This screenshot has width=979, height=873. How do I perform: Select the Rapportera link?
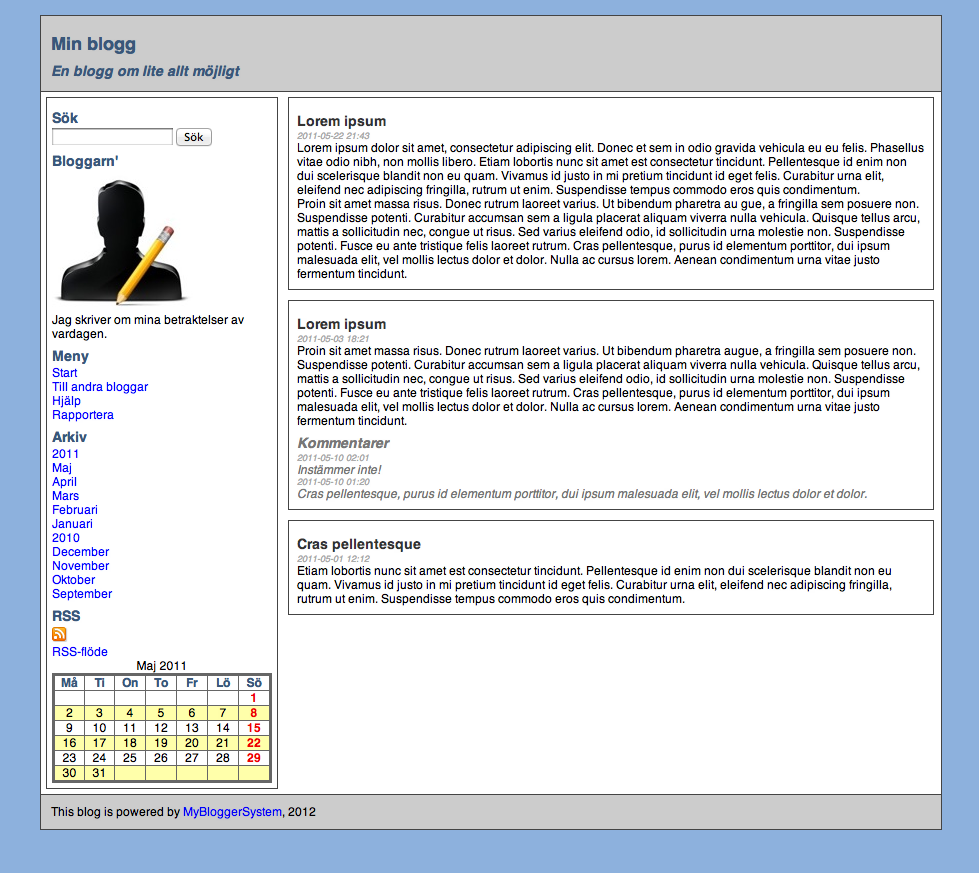point(83,415)
